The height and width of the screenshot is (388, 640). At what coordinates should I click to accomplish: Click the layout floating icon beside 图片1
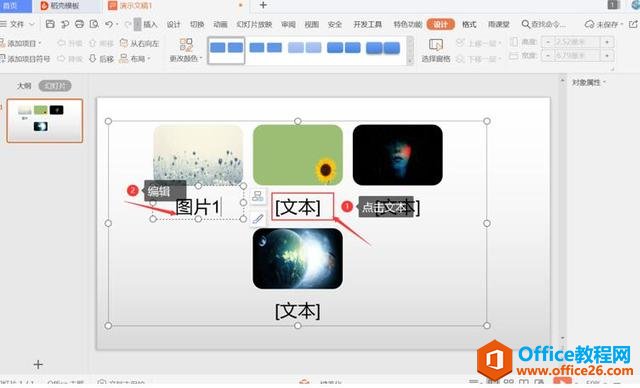coord(258,196)
